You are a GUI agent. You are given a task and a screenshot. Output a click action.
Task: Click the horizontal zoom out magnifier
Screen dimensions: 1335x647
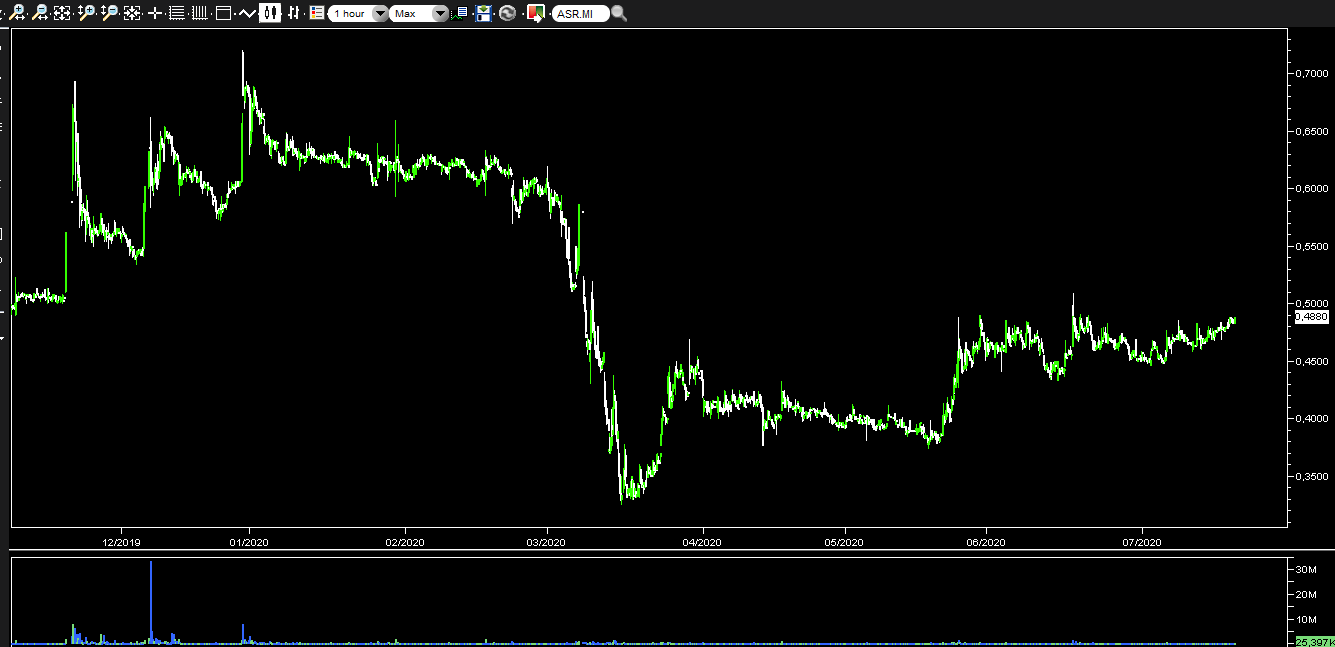pyautogui.click(x=40, y=13)
